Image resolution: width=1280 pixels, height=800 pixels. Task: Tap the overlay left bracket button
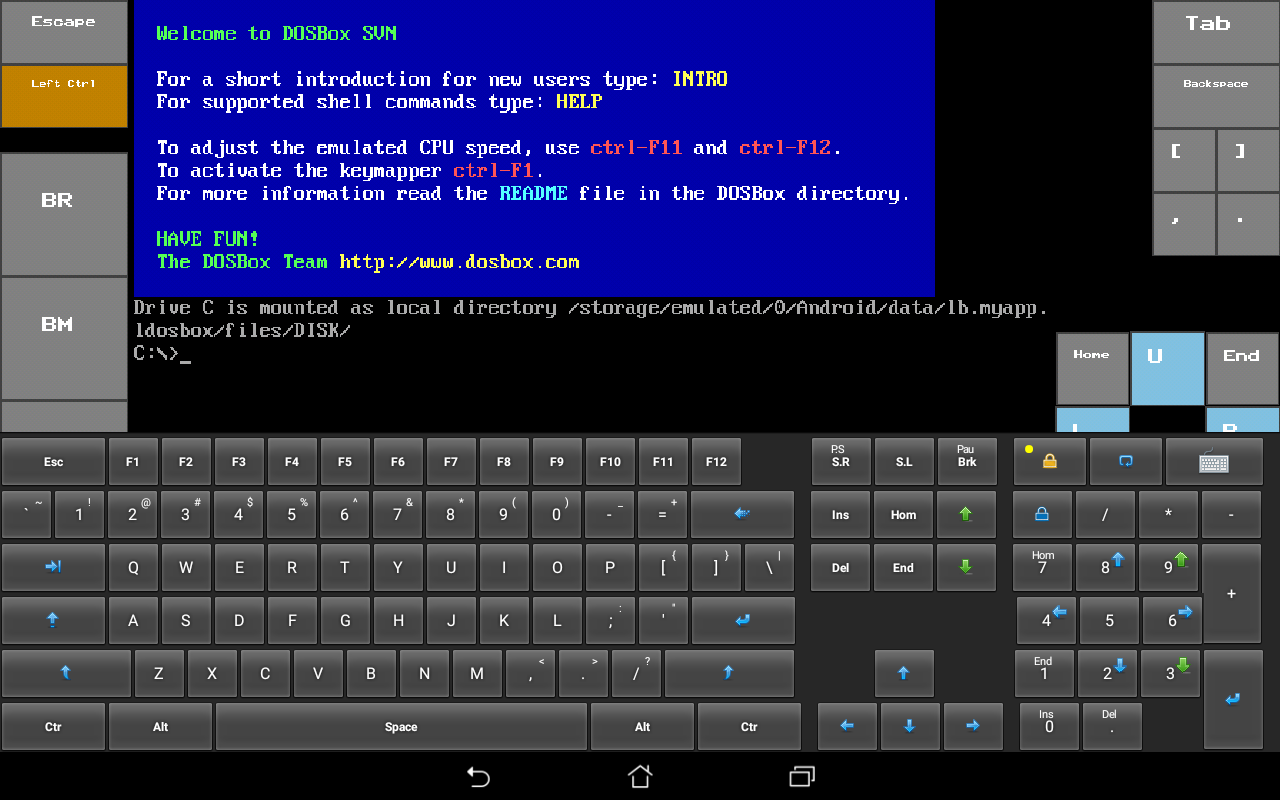1184,159
